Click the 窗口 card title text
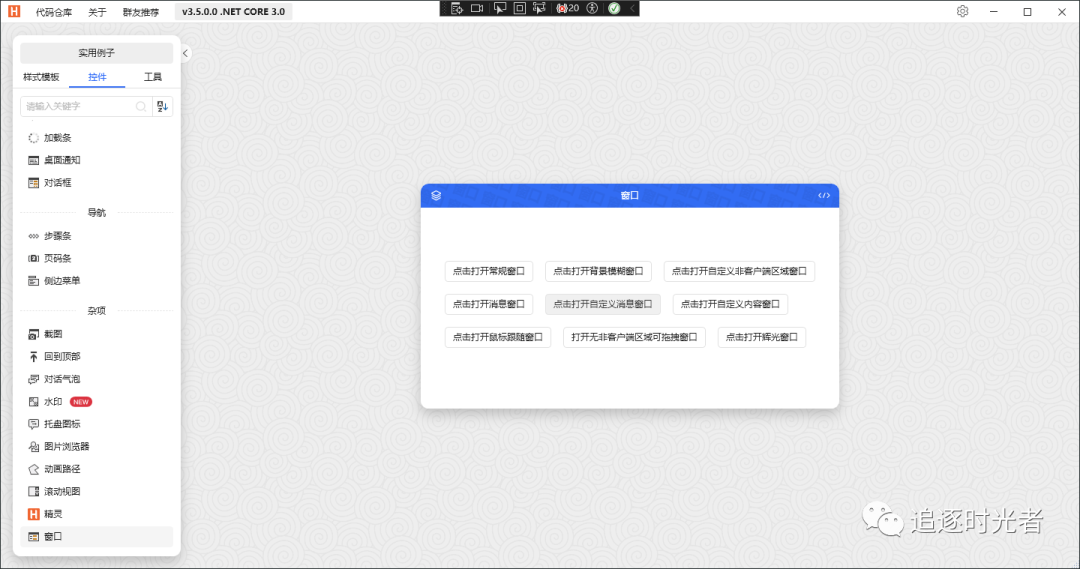 pos(630,196)
